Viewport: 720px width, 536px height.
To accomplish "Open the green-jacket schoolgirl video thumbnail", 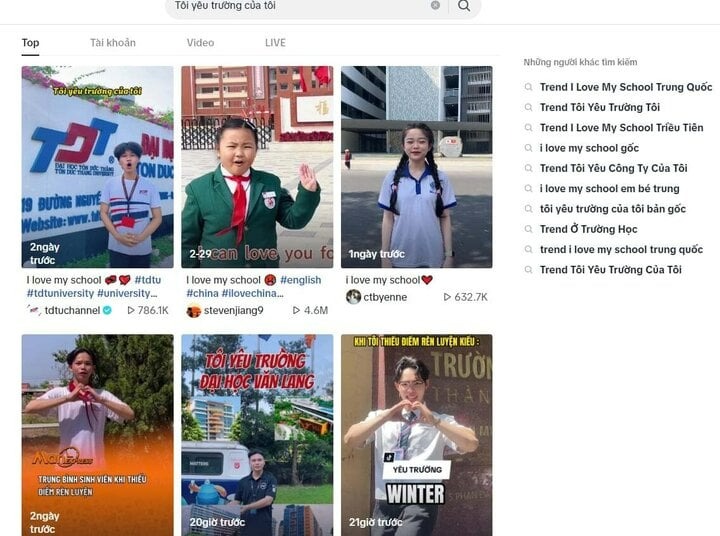I will click(257, 167).
